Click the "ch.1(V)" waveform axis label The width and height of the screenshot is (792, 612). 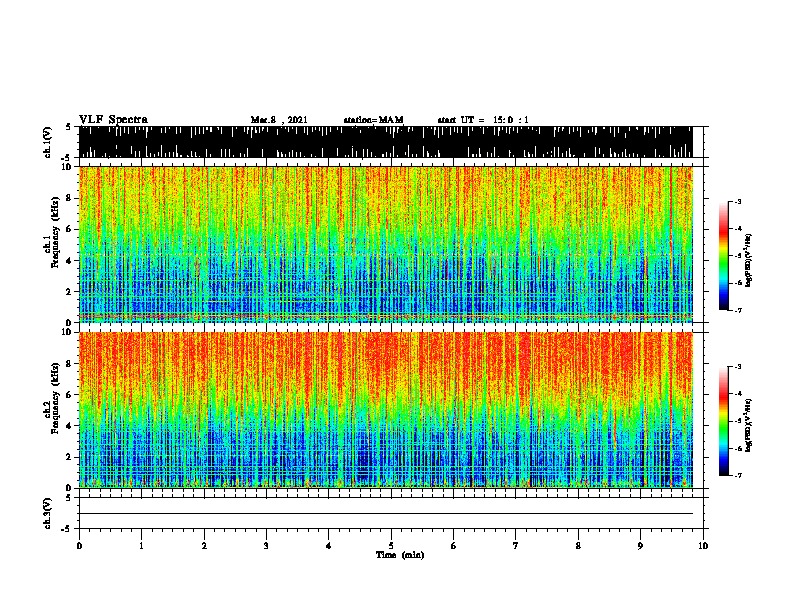(x=47, y=142)
